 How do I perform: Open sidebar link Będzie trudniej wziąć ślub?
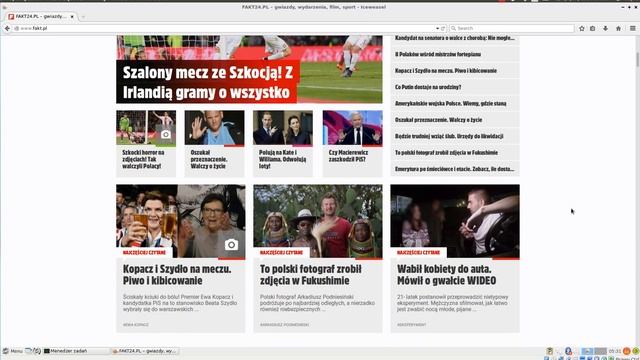[449, 136]
